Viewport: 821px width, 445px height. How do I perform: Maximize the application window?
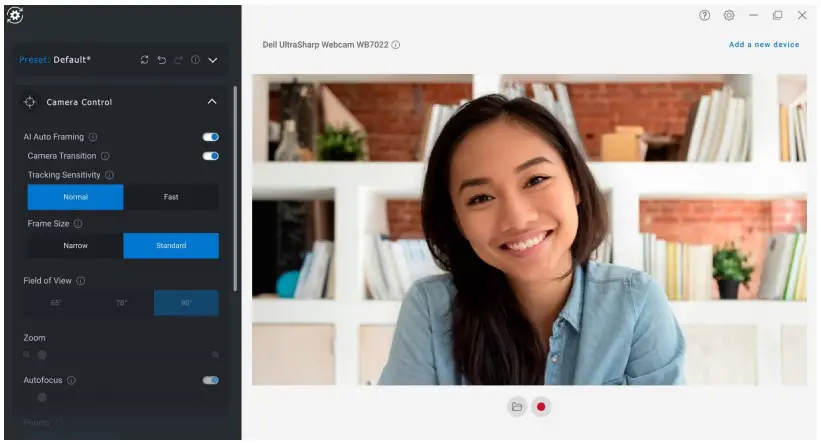[778, 15]
